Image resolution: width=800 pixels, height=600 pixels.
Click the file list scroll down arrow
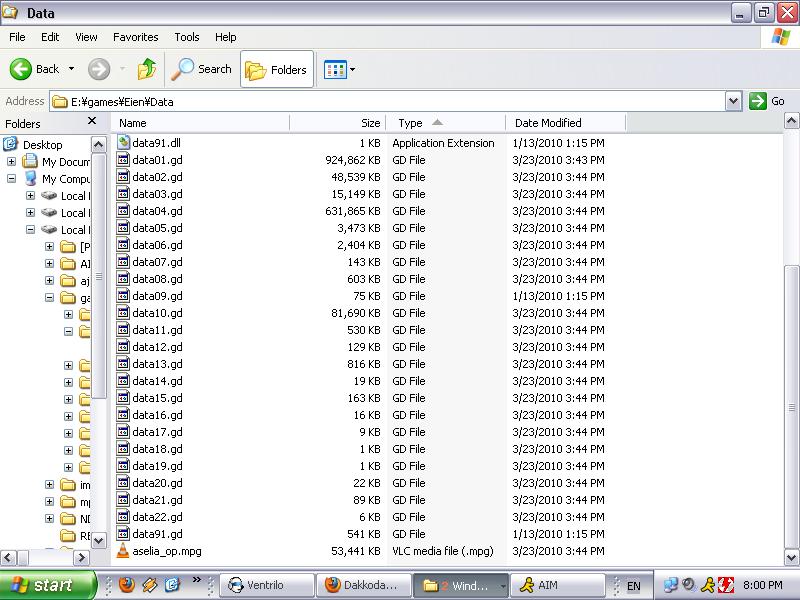point(791,558)
